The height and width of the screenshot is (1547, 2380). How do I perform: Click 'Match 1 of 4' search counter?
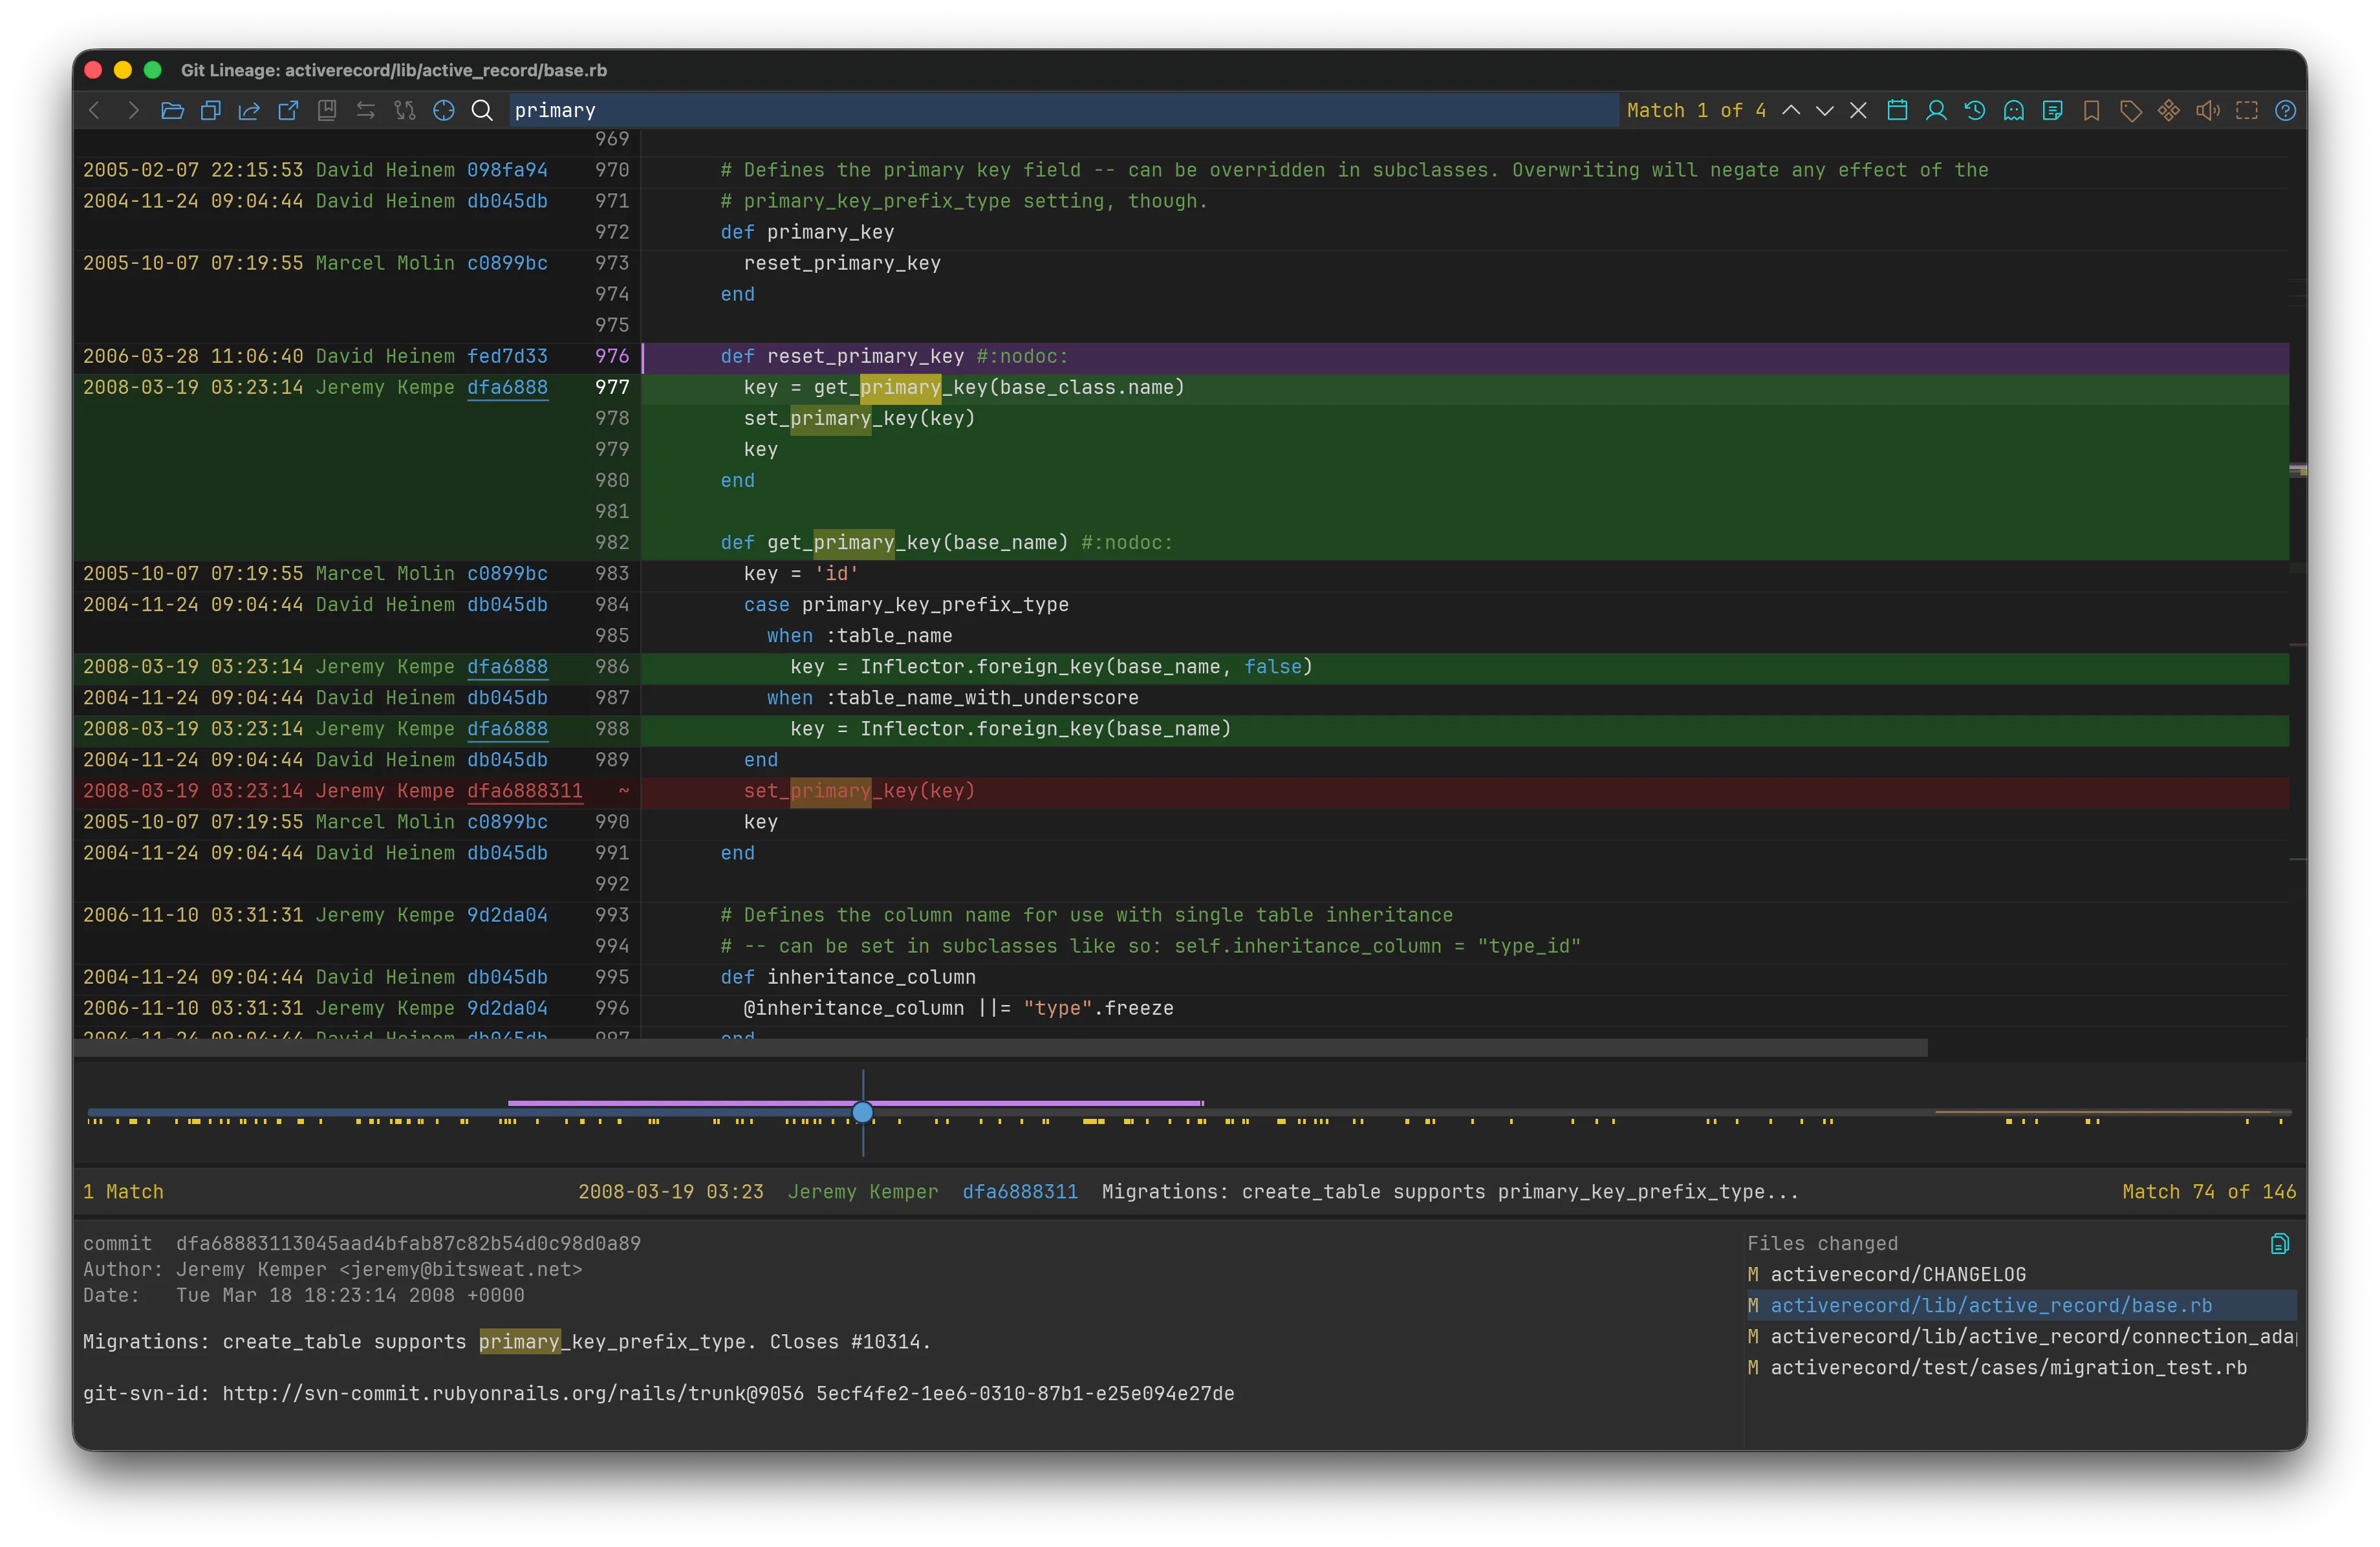pyautogui.click(x=1696, y=110)
